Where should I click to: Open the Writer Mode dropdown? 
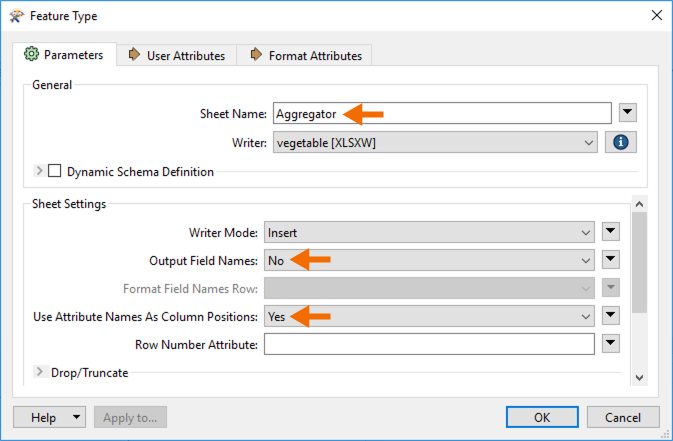(429, 232)
